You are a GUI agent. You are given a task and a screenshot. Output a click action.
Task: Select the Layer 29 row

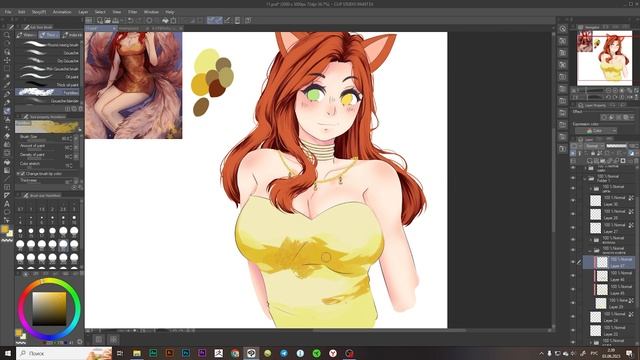tap(609, 303)
